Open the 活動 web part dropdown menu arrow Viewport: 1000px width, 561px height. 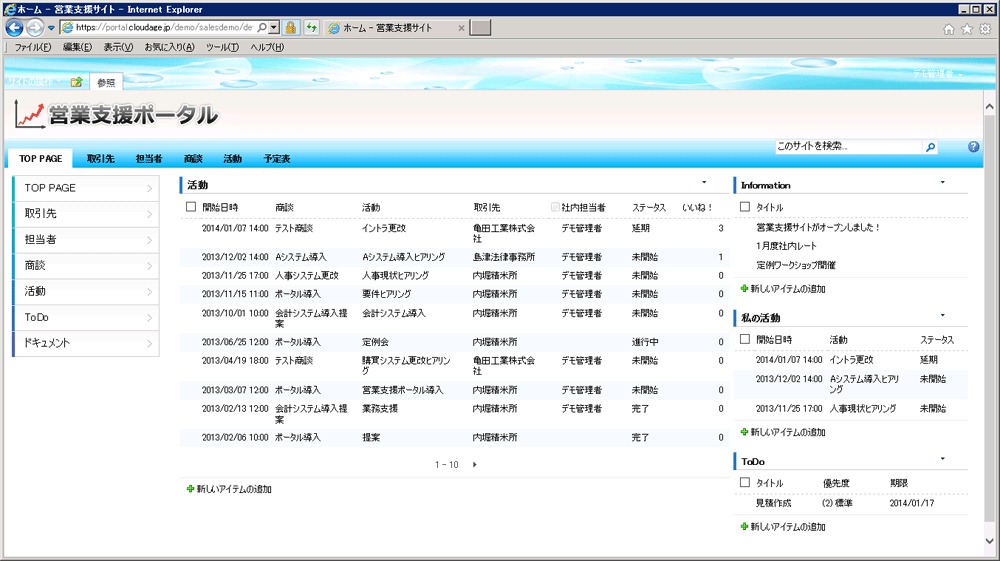pyautogui.click(x=704, y=183)
